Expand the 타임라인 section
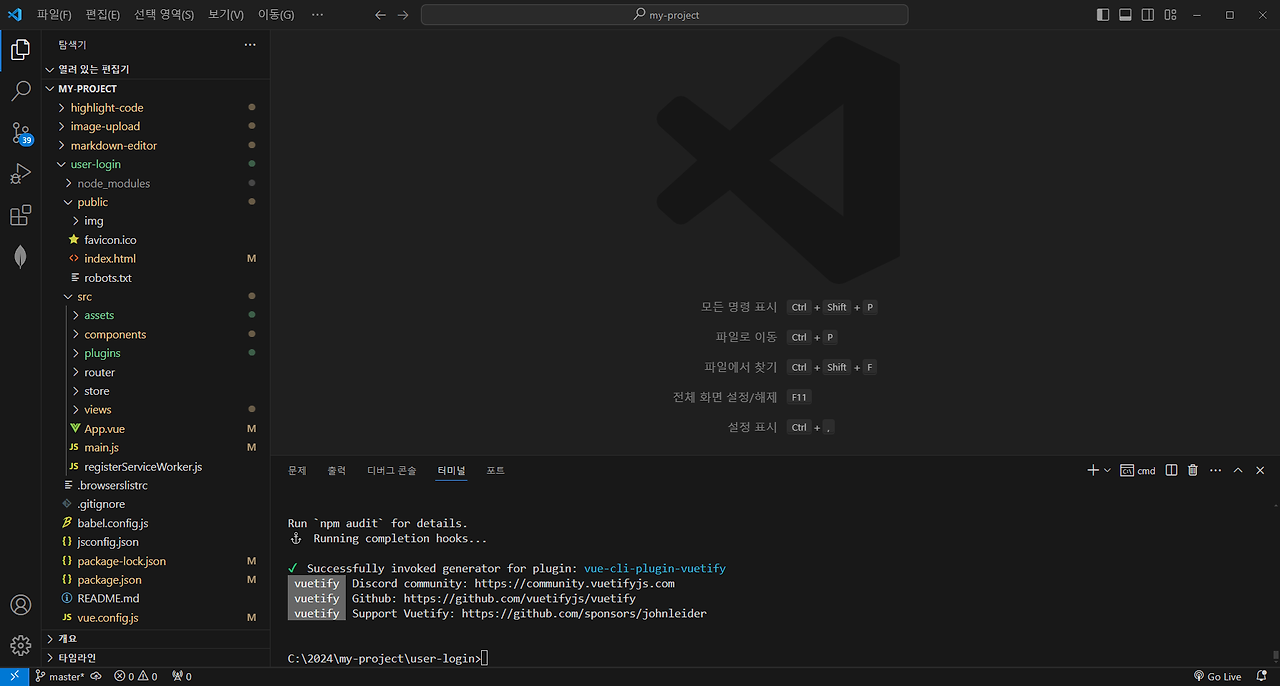This screenshot has height=686, width=1280. coord(155,657)
